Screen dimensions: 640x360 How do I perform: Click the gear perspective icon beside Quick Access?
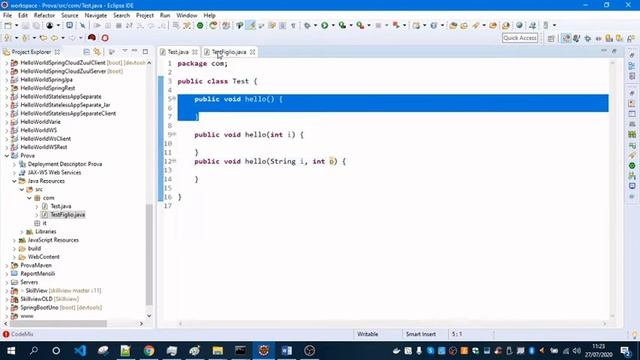588,38
